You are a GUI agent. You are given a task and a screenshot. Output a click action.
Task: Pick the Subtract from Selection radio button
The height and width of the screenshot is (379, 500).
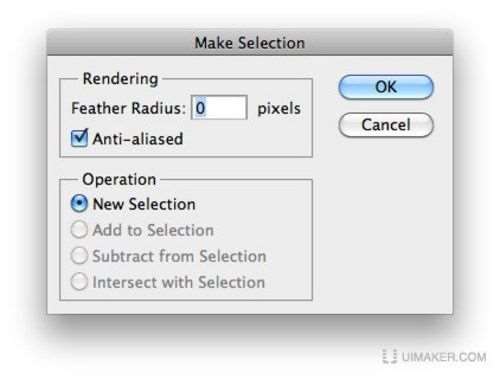pyautogui.click(x=79, y=256)
